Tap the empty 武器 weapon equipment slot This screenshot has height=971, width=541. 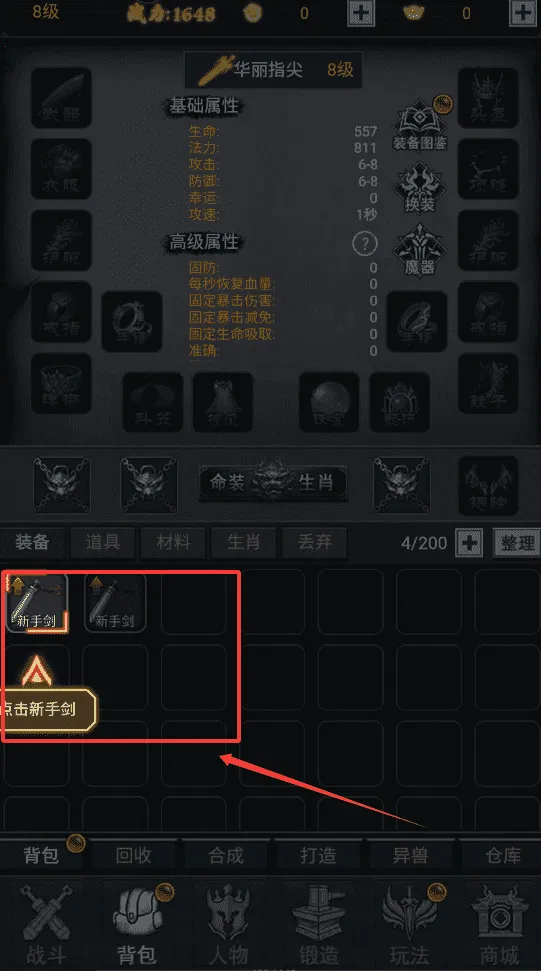click(61, 98)
